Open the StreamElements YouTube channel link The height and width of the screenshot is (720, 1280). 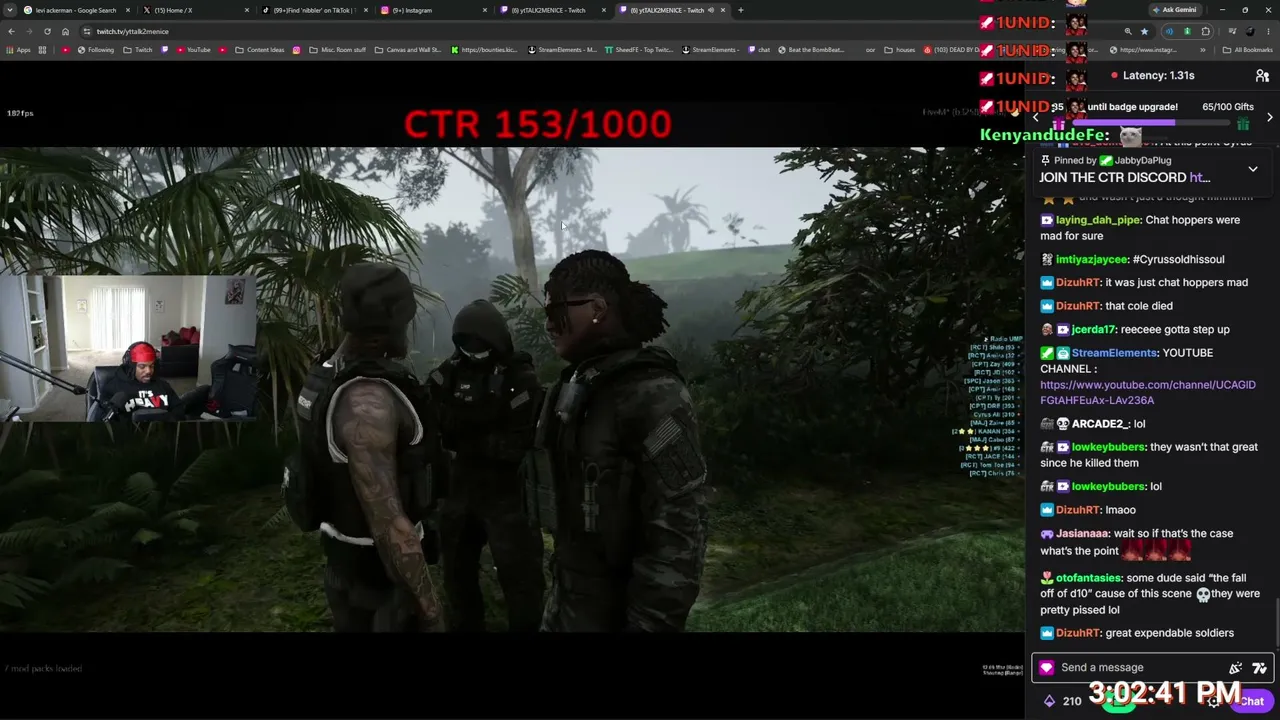1148,392
